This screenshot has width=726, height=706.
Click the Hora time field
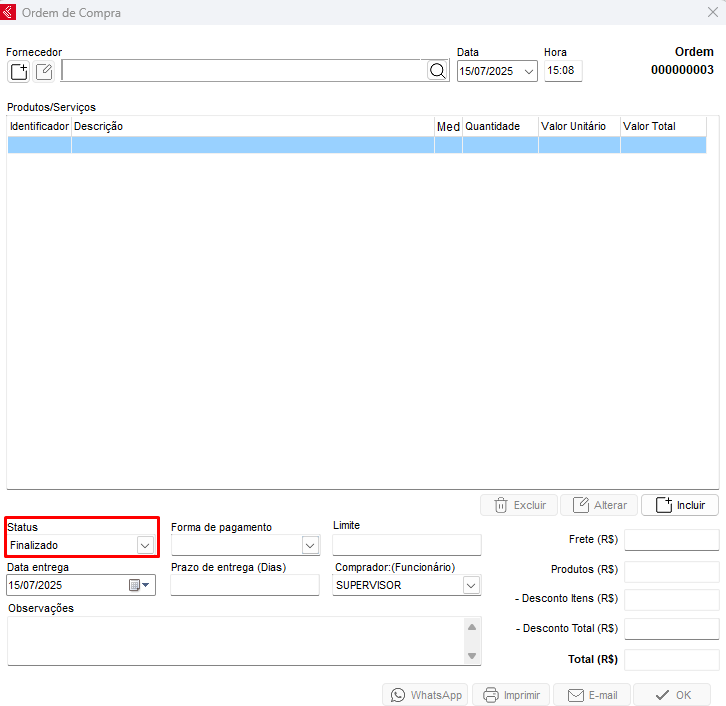pyautogui.click(x=562, y=71)
